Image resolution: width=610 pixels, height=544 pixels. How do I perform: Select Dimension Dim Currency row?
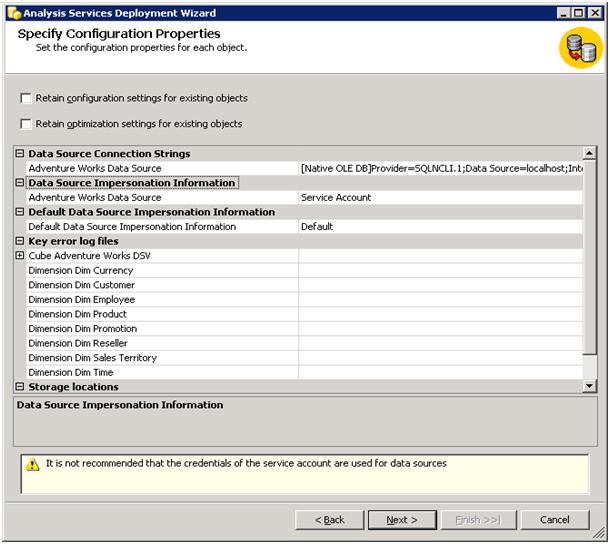[162, 270]
